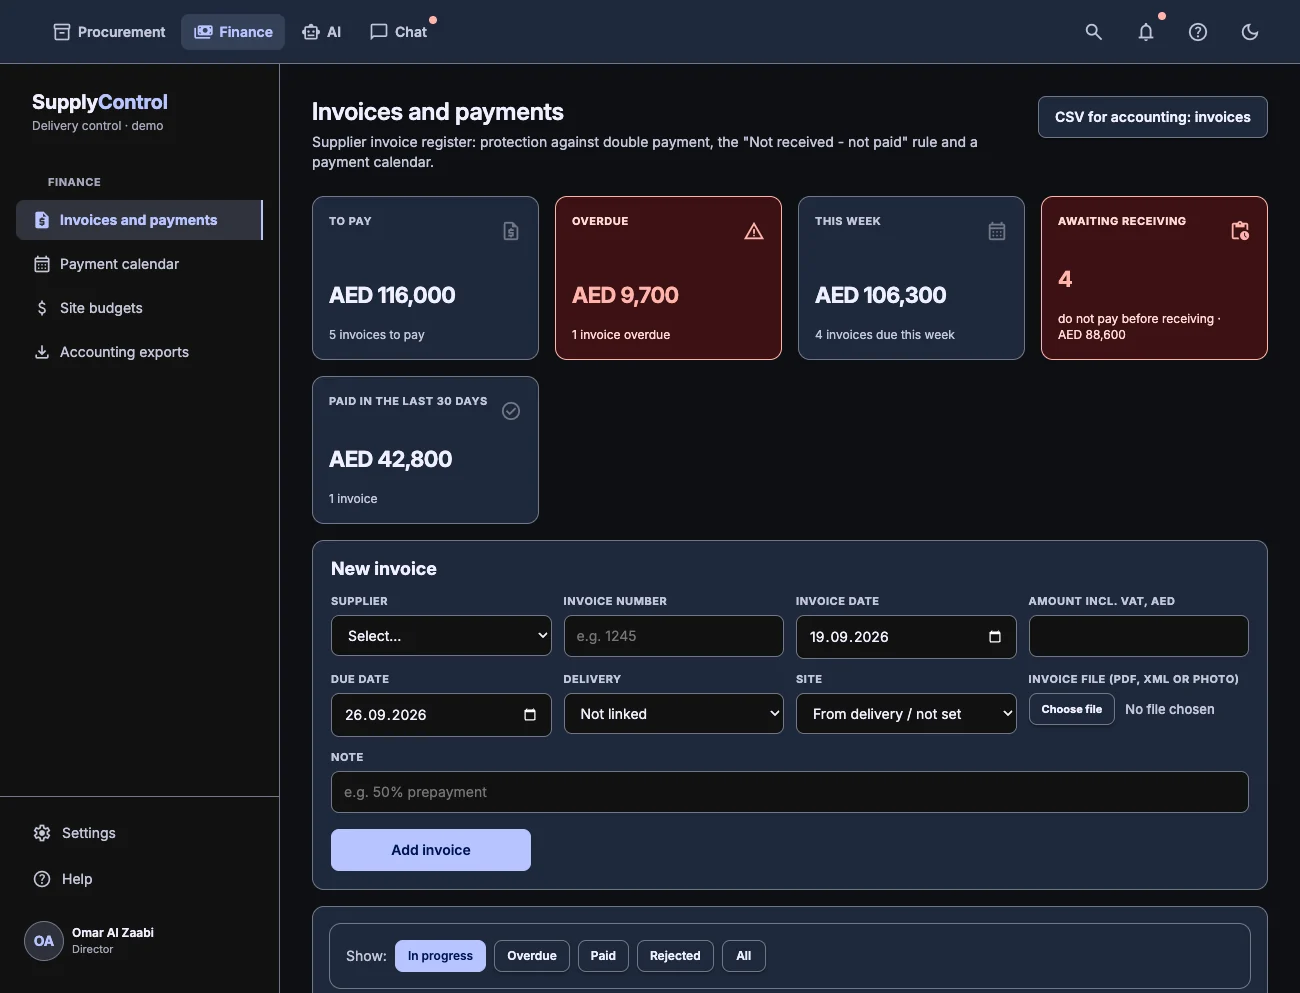Toggle dark mode with the moon icon

tap(1250, 32)
